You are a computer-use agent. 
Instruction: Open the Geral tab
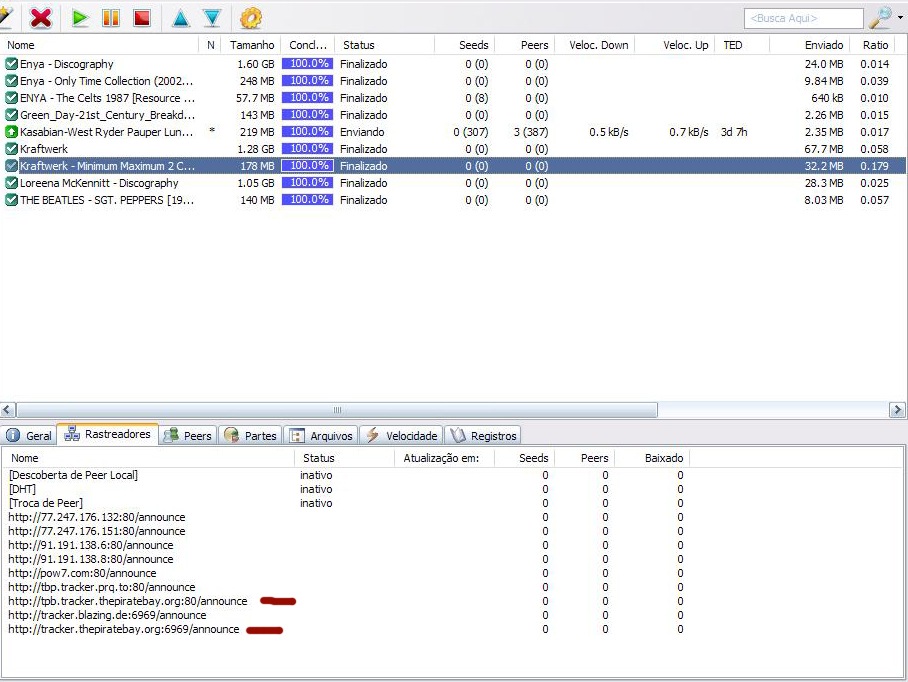pos(29,435)
